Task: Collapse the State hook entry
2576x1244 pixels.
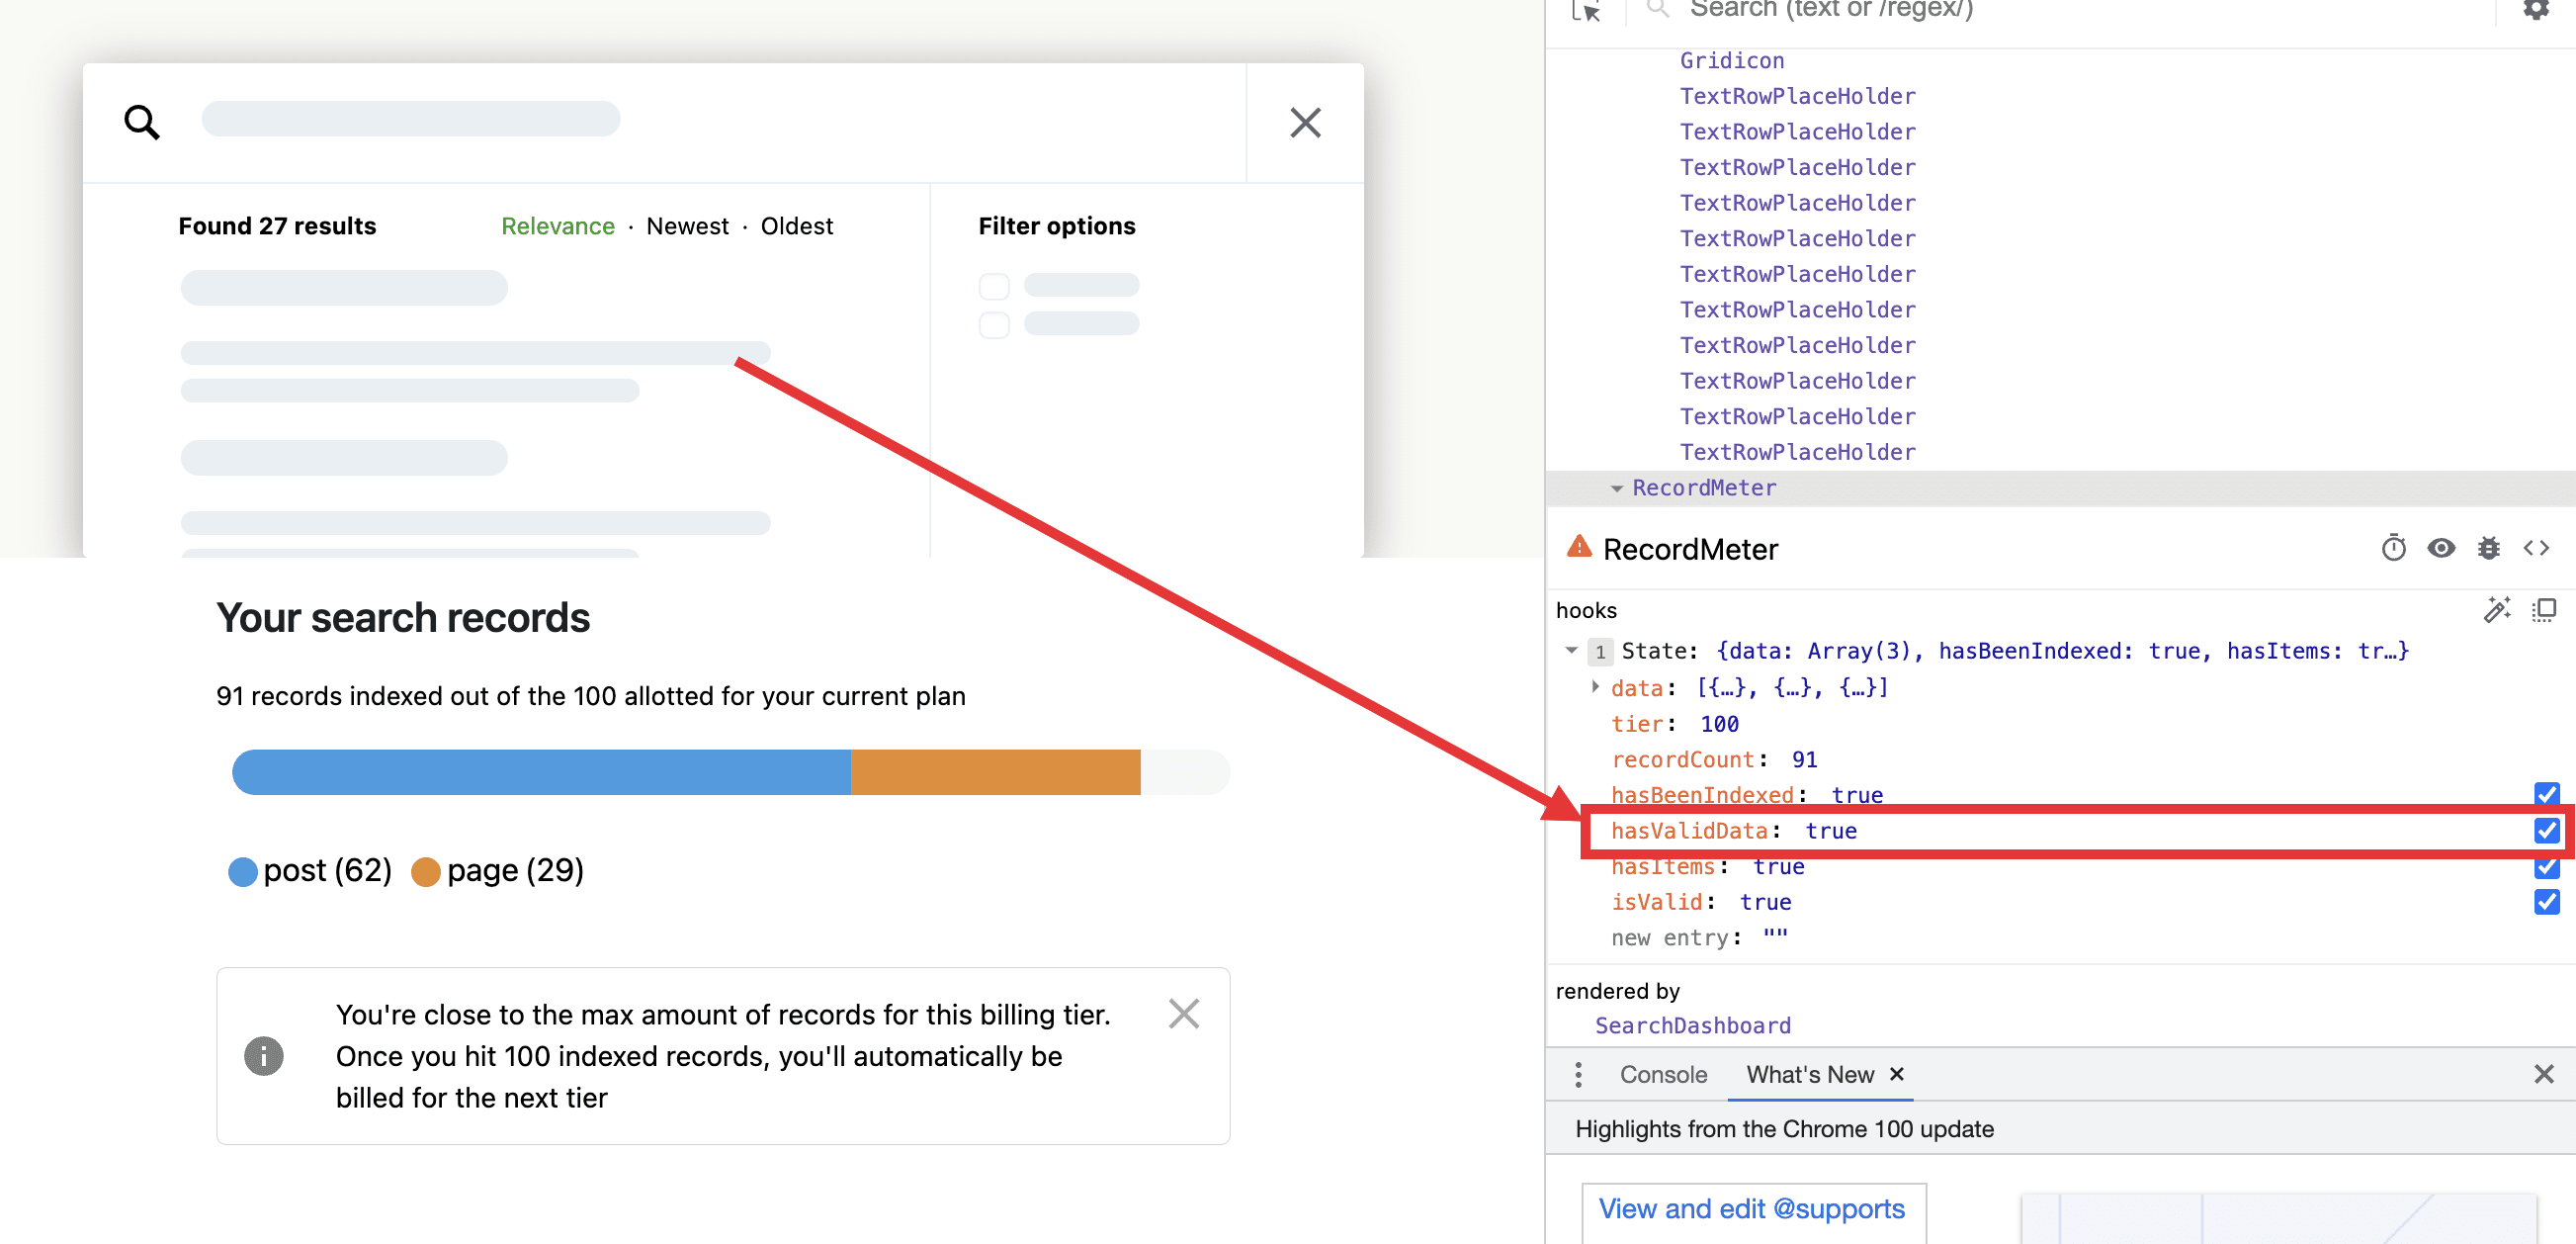Action: click(x=1571, y=651)
